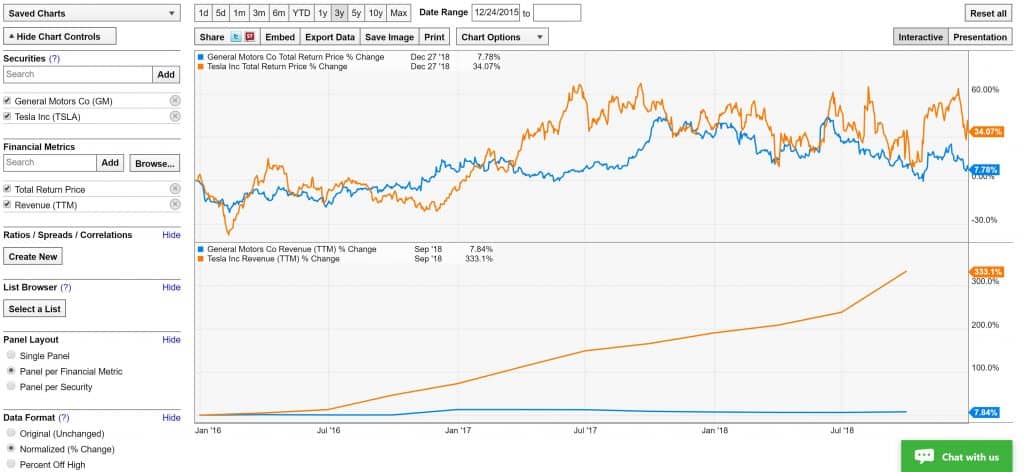Click Add button for Securities
This screenshot has width=1024, height=472.
pyautogui.click(x=167, y=74)
